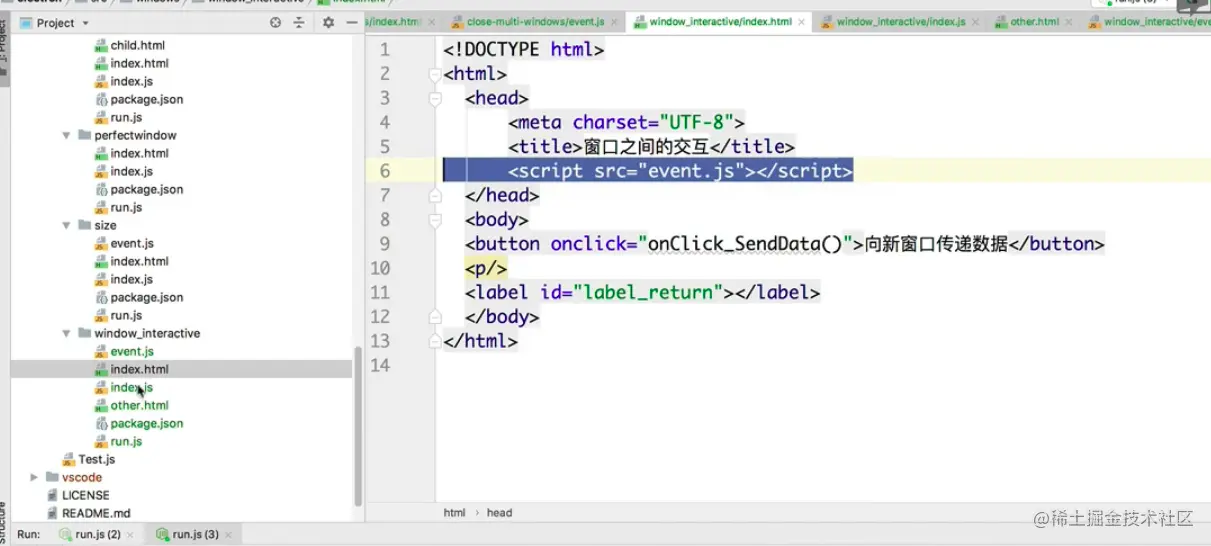Click the Project view icon beside Project label
The height and width of the screenshot is (546, 1211).
pos(26,22)
